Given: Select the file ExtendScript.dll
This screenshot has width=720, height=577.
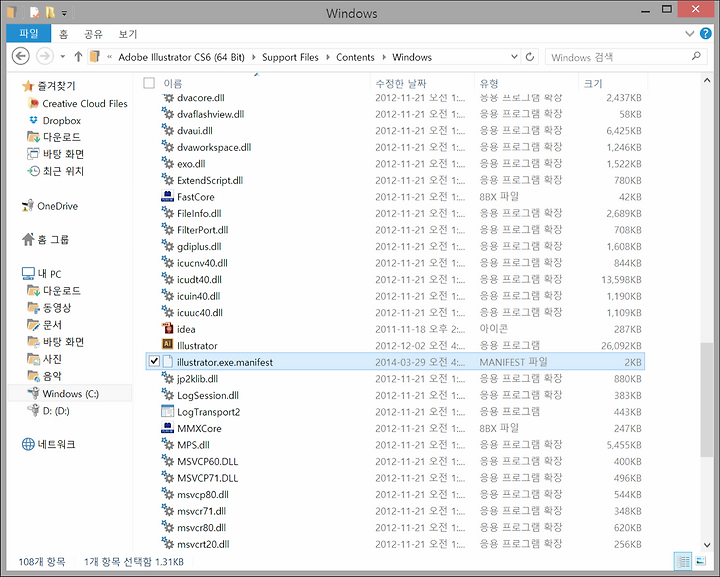Looking at the screenshot, I should (x=210, y=180).
